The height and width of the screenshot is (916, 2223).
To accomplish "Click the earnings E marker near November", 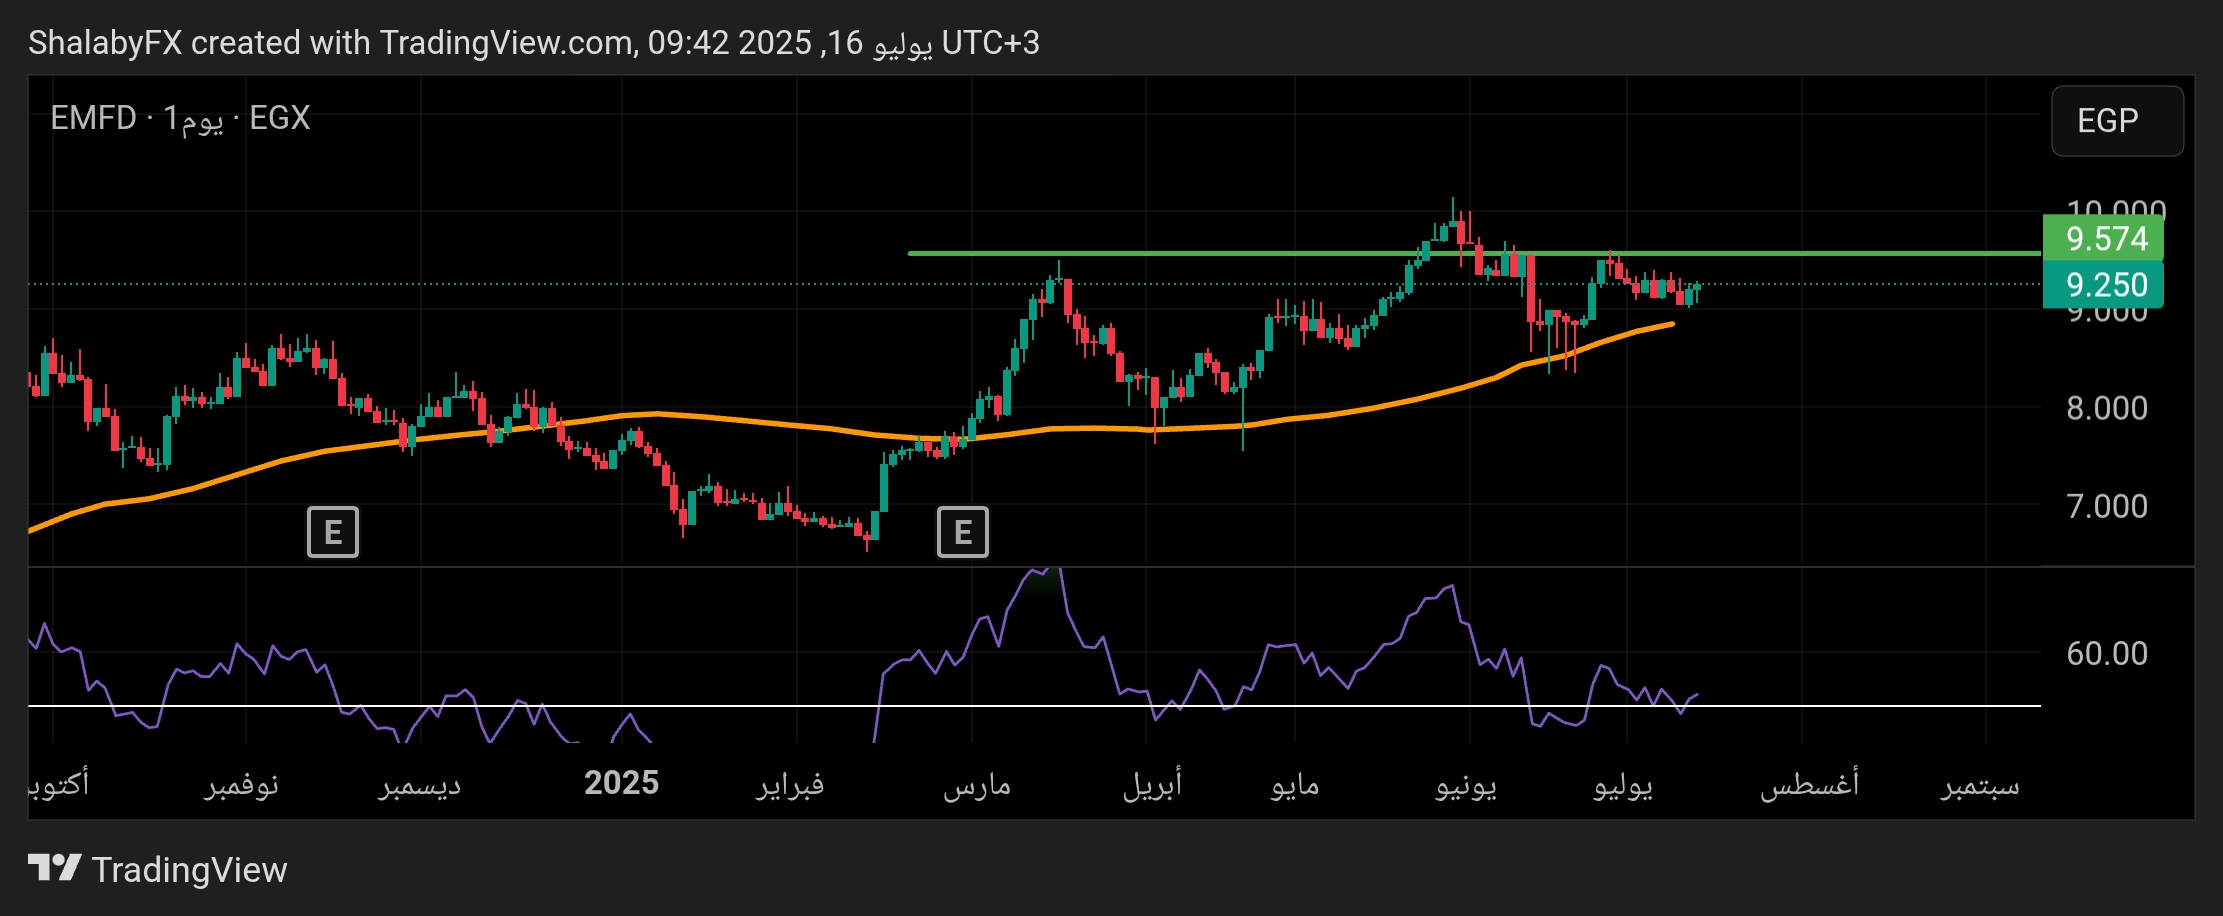I will coord(333,532).
